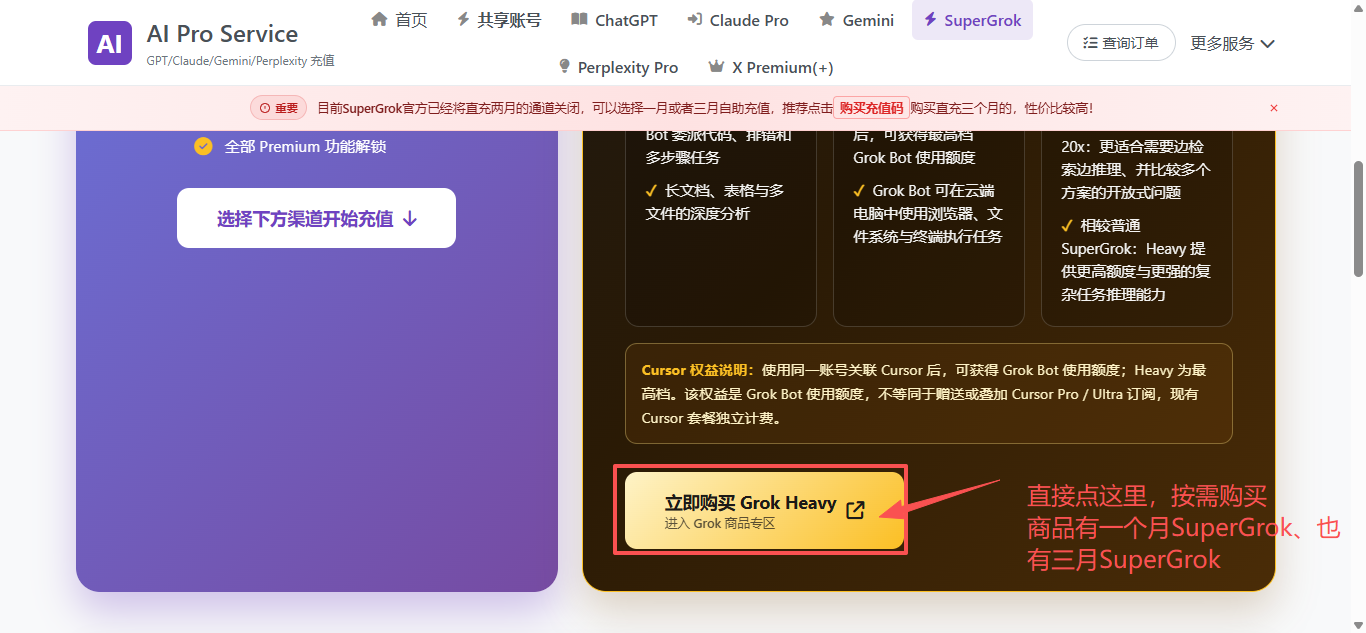Click the Grok Bot 可在云端电脑 bullet text
Image resolution: width=1366 pixels, height=633 pixels.
(928, 214)
